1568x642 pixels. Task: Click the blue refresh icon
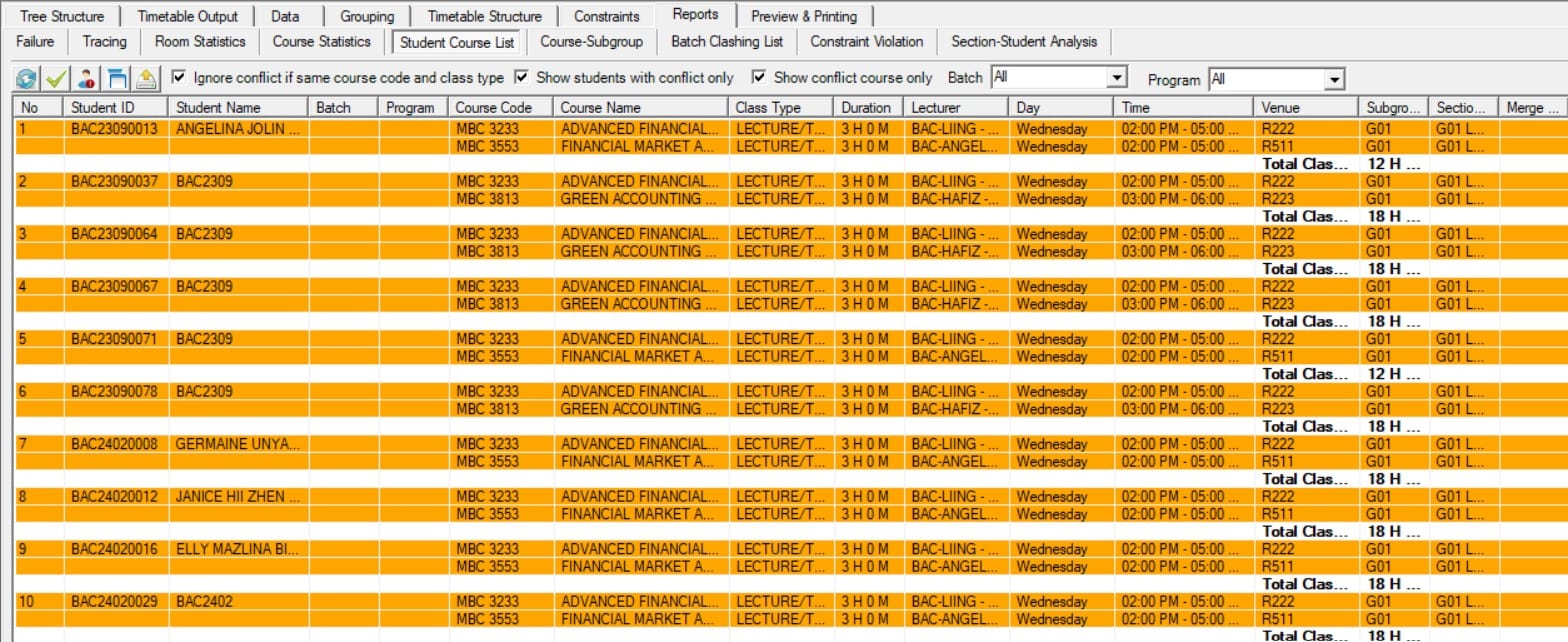point(27,79)
